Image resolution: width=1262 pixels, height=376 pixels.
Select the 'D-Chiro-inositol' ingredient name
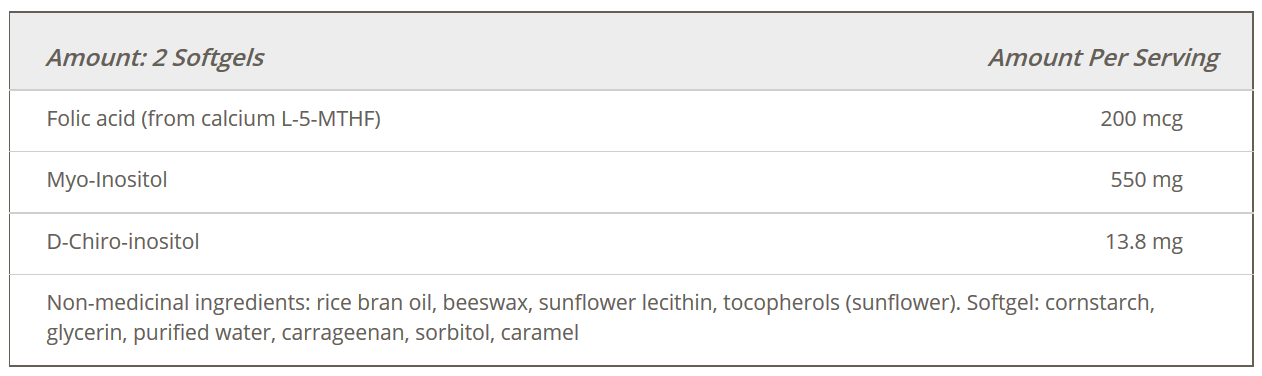tap(123, 241)
